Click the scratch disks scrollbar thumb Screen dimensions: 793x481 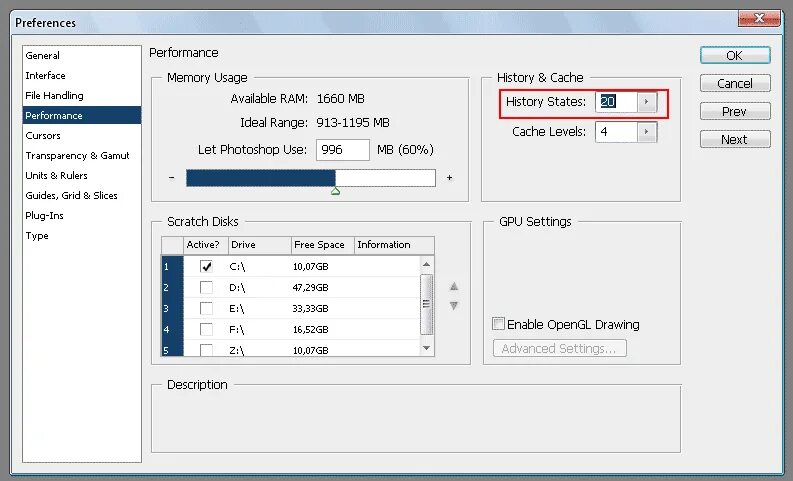[x=426, y=304]
